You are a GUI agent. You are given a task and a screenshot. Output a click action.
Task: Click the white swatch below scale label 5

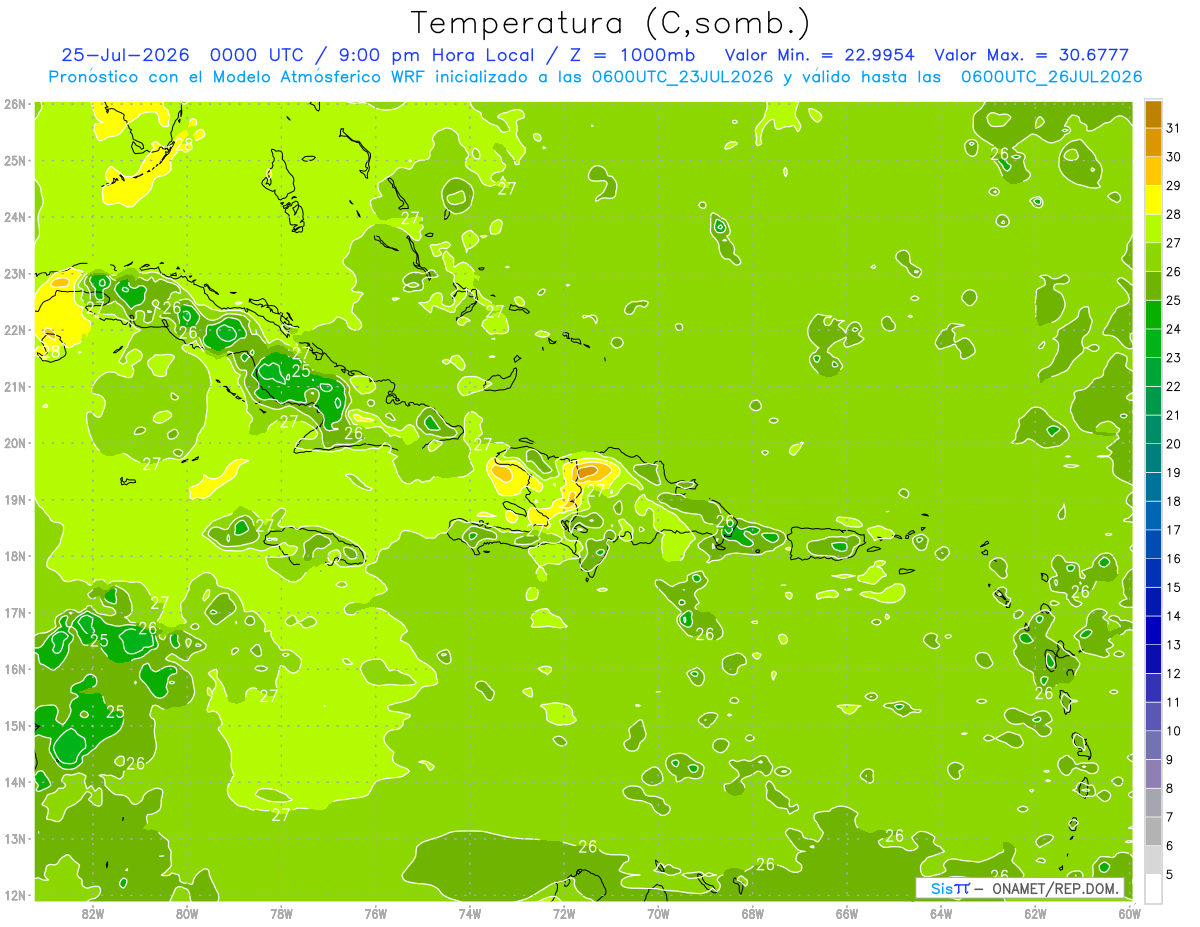(1153, 888)
